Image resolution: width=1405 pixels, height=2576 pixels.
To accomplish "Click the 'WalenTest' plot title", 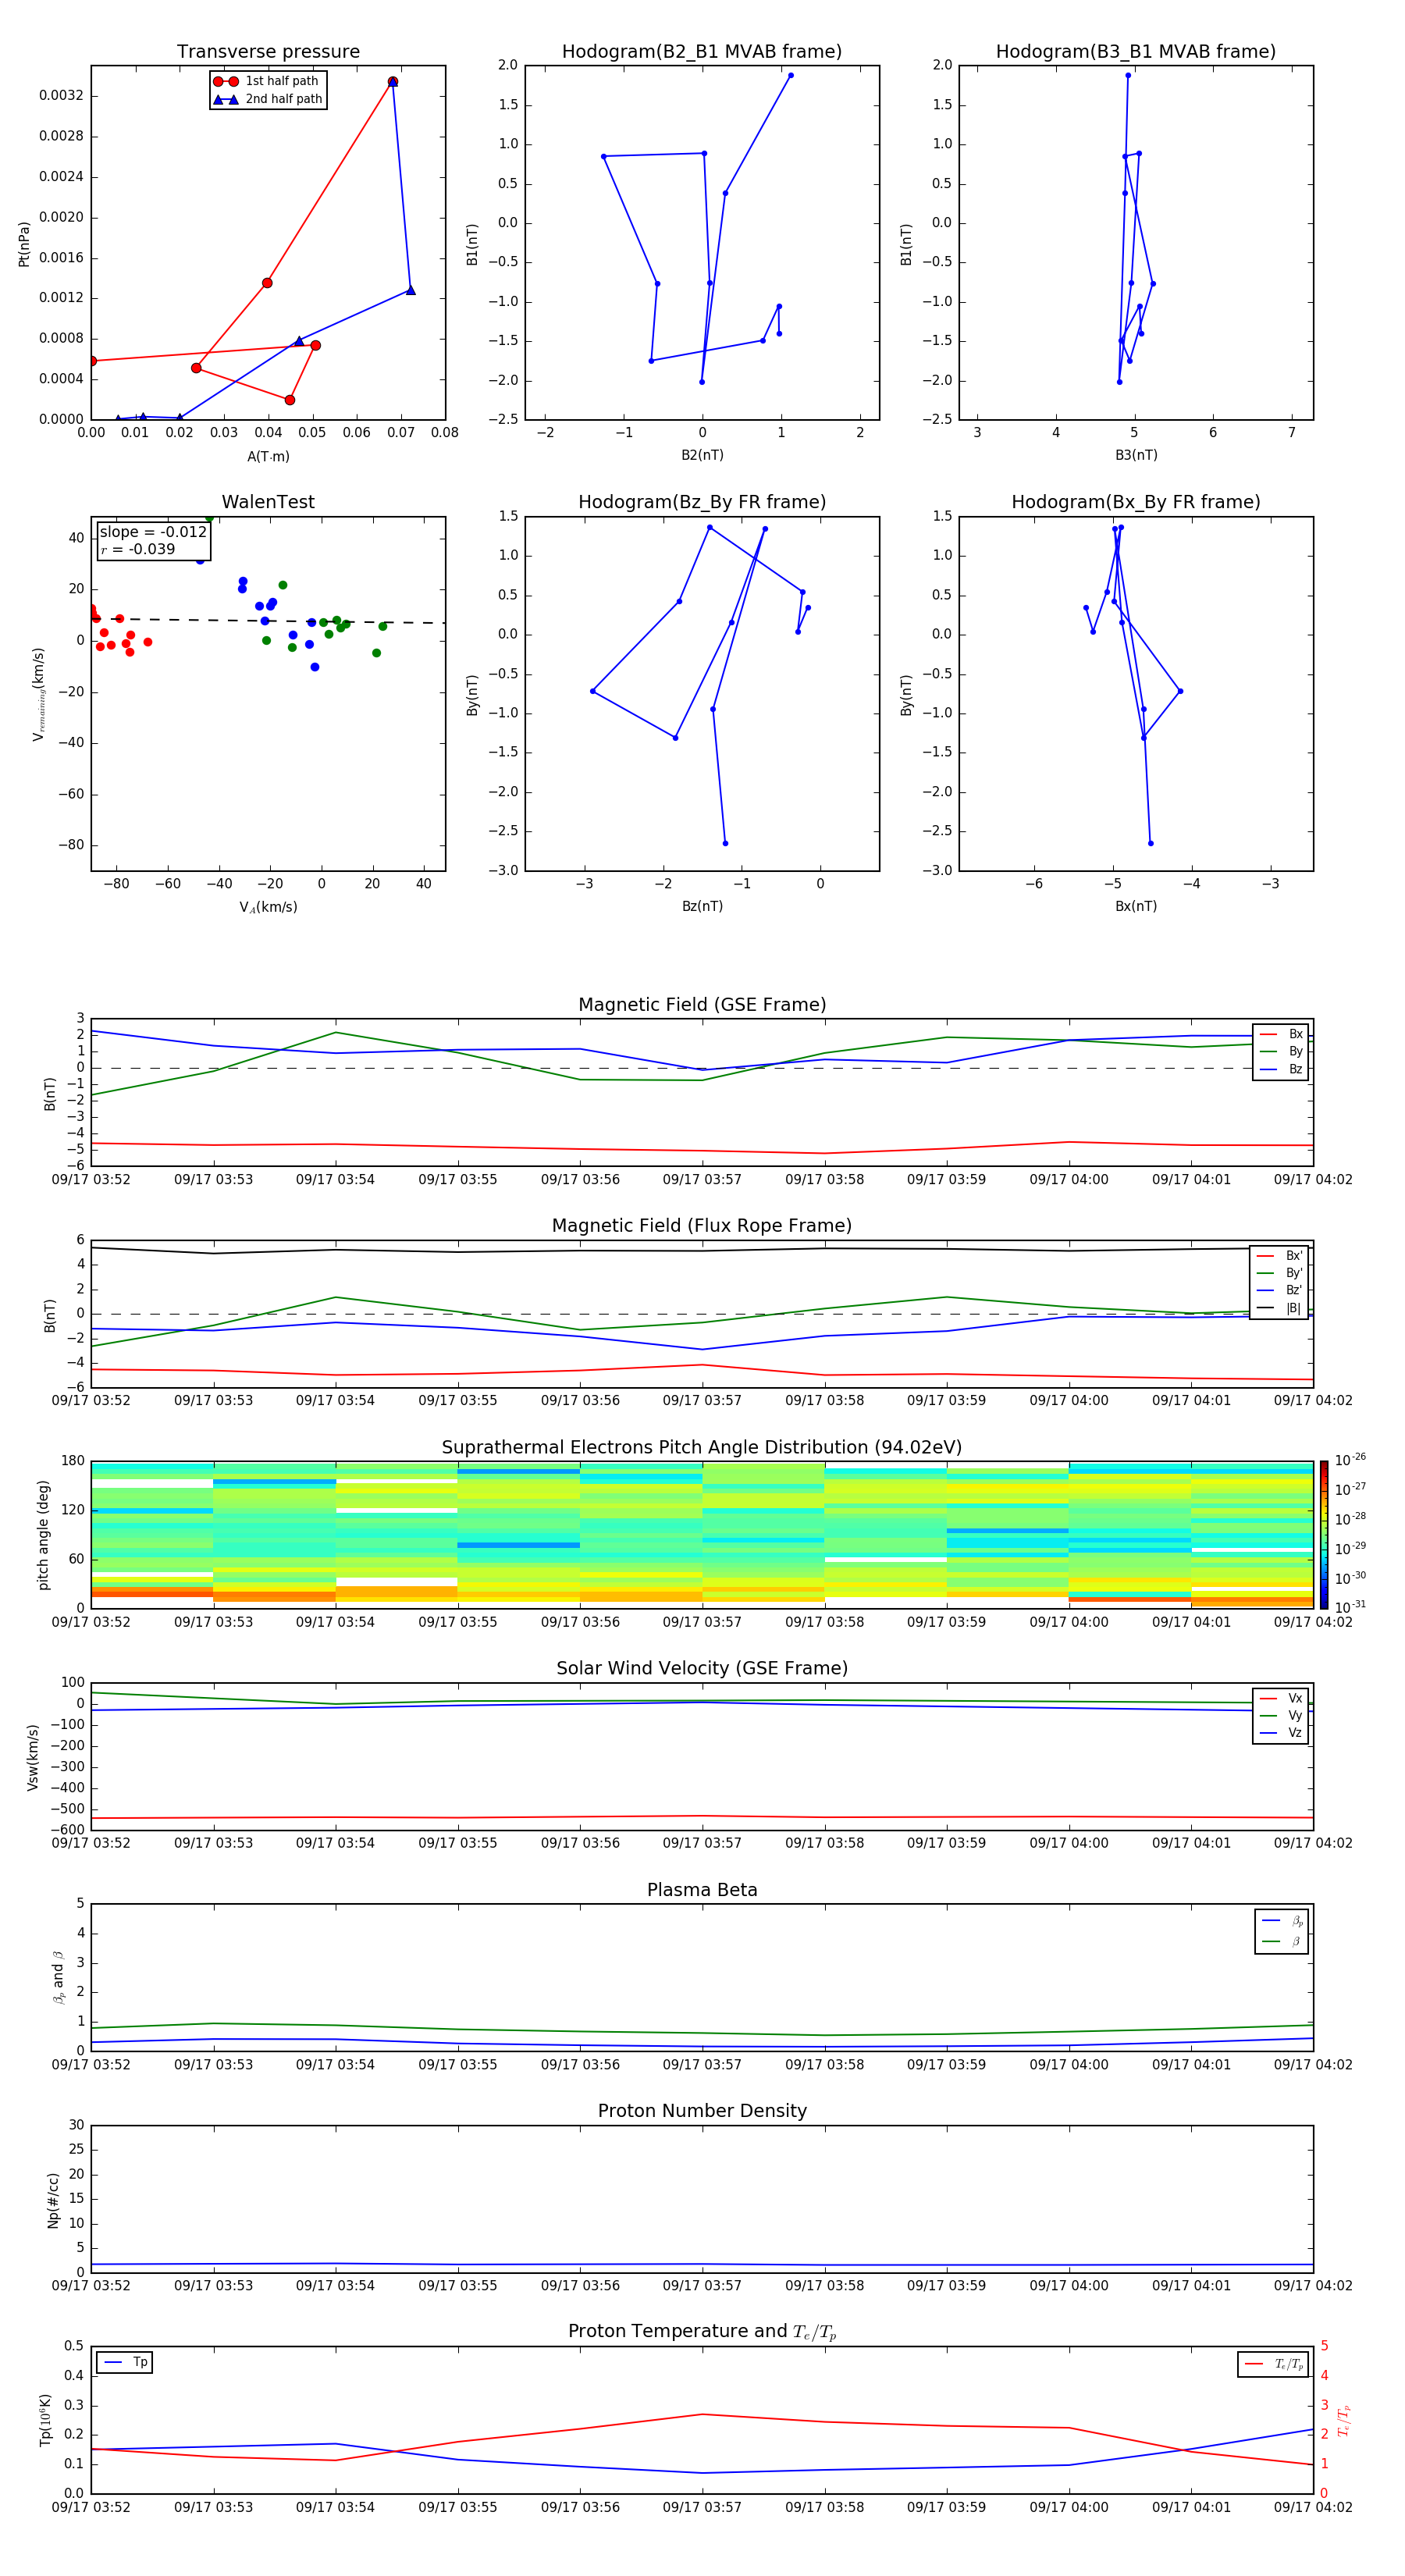I will 268,502.
